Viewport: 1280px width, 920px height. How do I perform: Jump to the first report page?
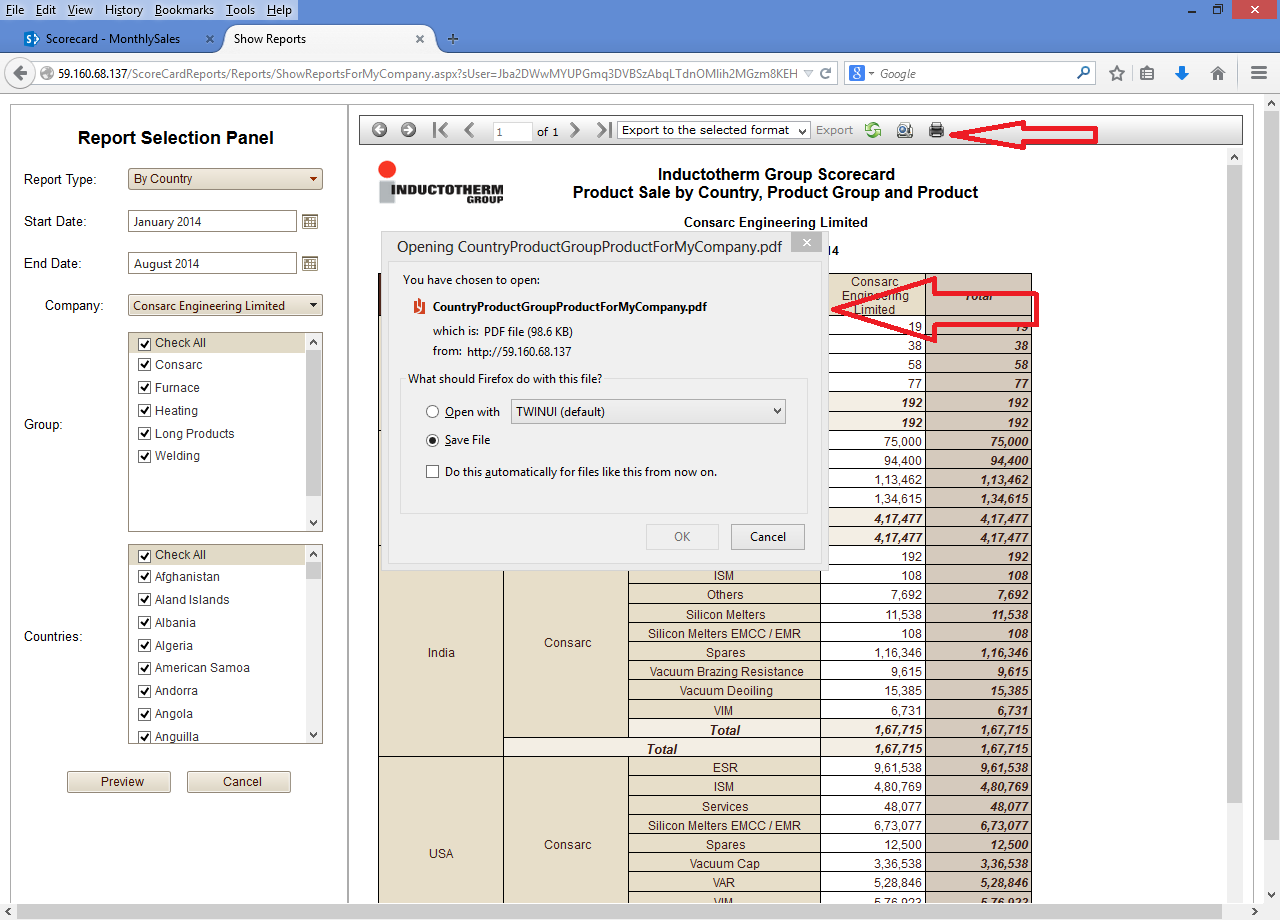pyautogui.click(x=440, y=130)
